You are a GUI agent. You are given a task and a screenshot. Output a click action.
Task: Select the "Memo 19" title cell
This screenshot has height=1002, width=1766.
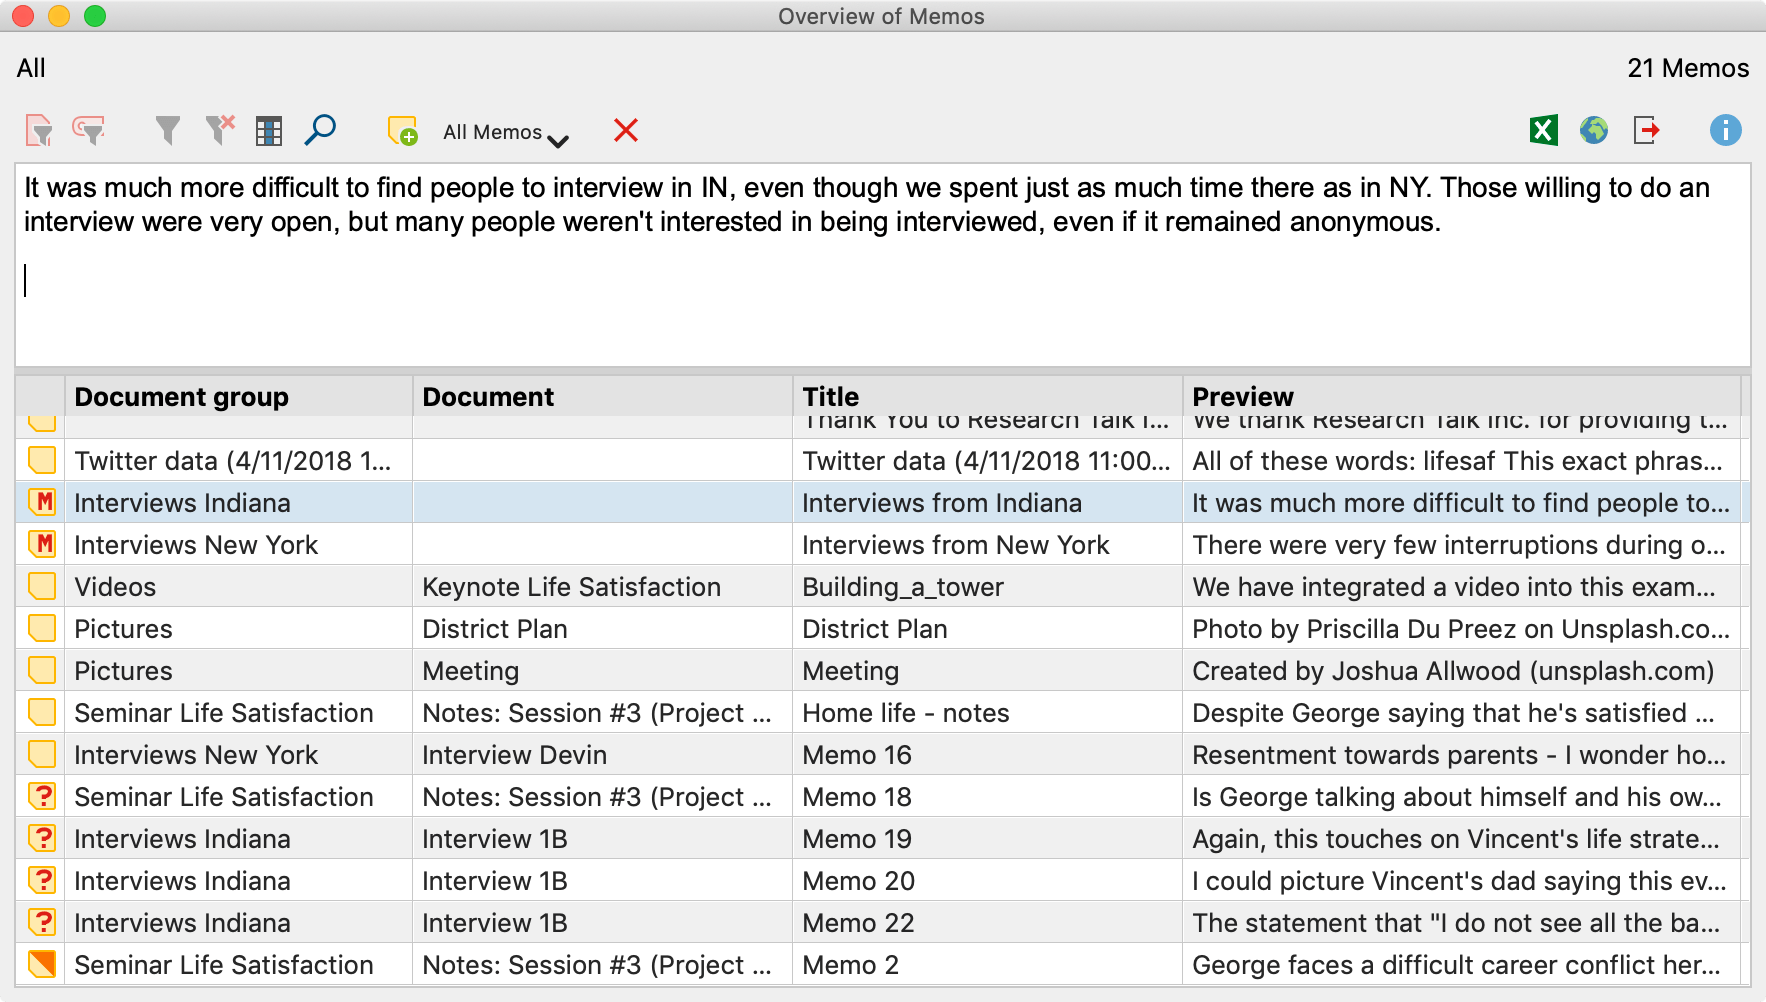coord(988,839)
